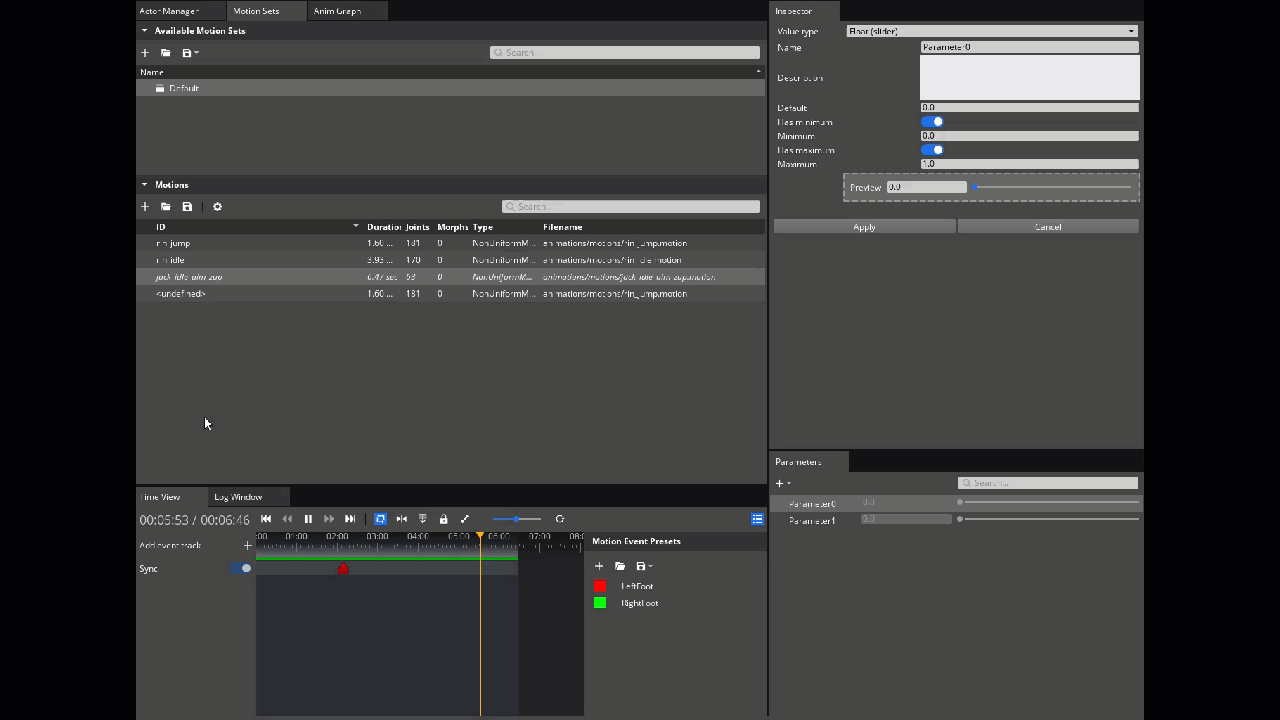Viewport: 1280px width, 720px height.
Task: Enable the Sync toggle in the timeline
Action: 240,568
